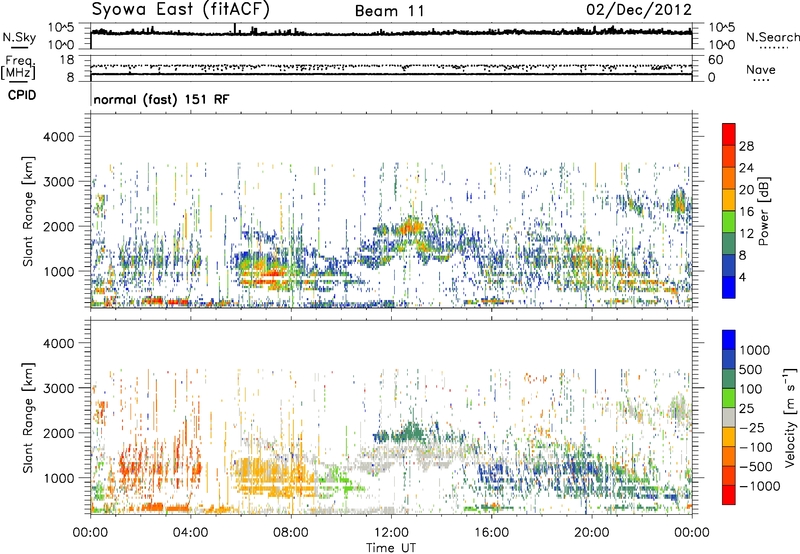The width and height of the screenshot is (800, 554).
Task: Click the blue bottom swatch on Power colorbar
Action: click(729, 287)
